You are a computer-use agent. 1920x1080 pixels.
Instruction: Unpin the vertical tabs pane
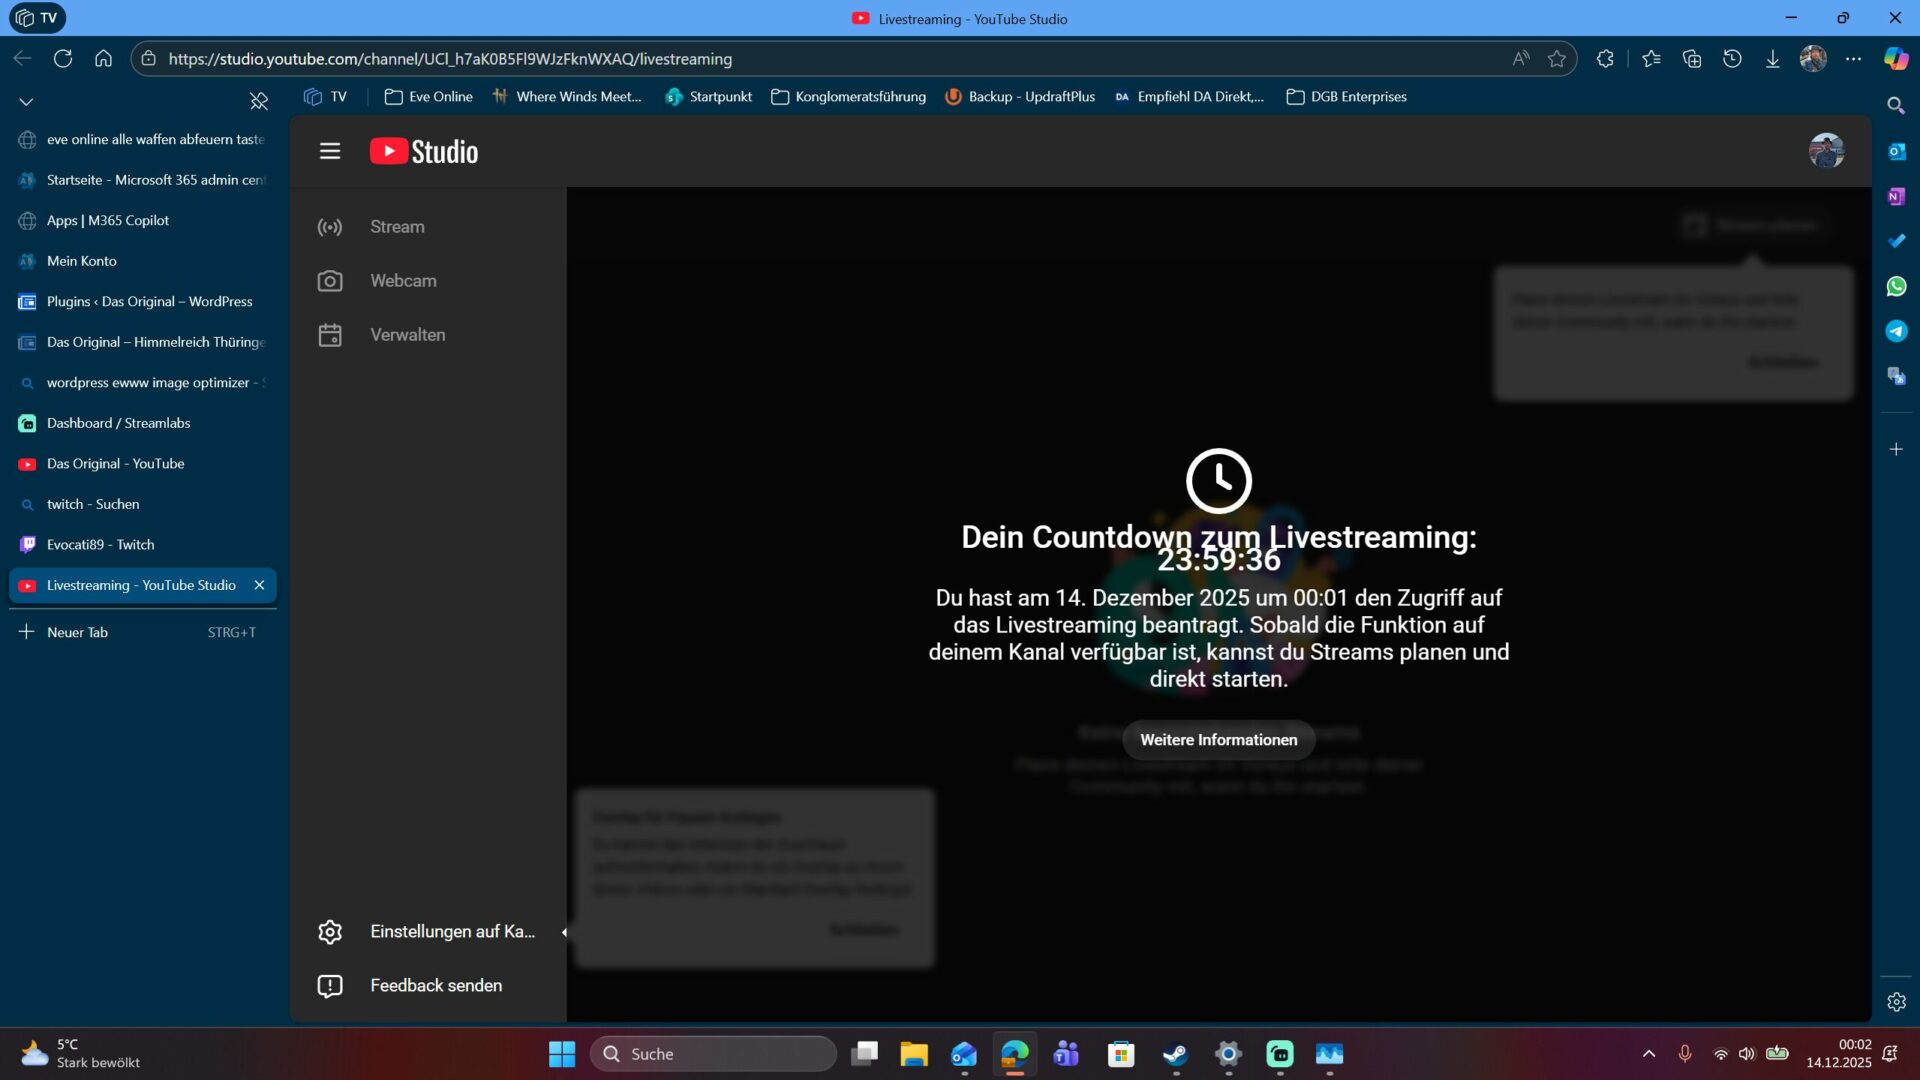tap(259, 101)
